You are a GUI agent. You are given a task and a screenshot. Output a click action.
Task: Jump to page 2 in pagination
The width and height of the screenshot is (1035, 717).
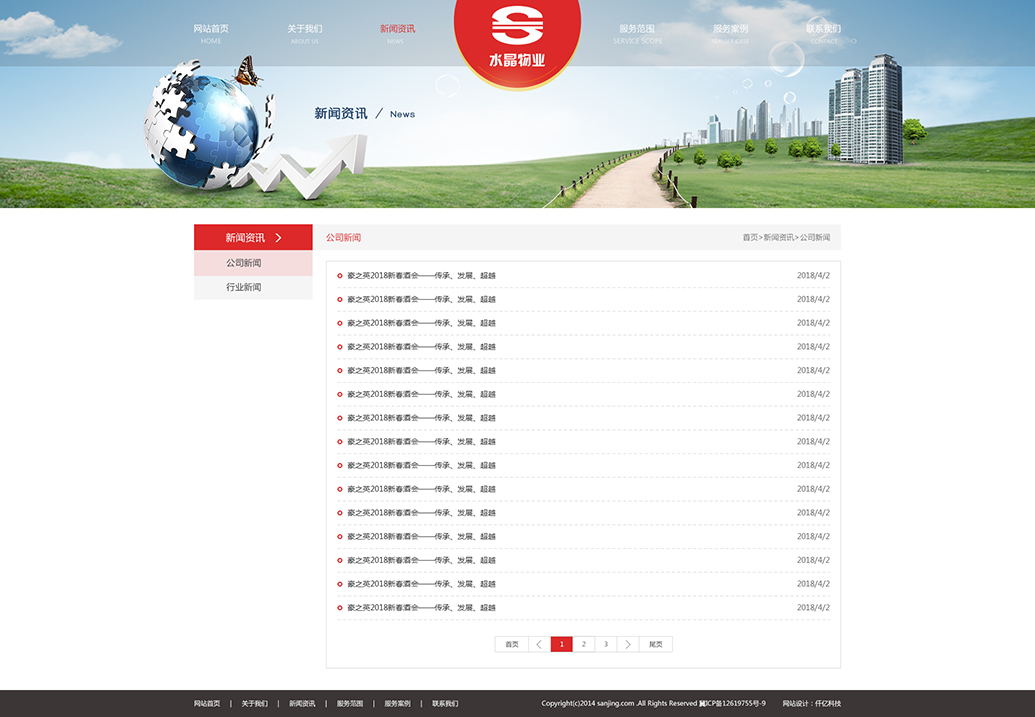(584, 644)
